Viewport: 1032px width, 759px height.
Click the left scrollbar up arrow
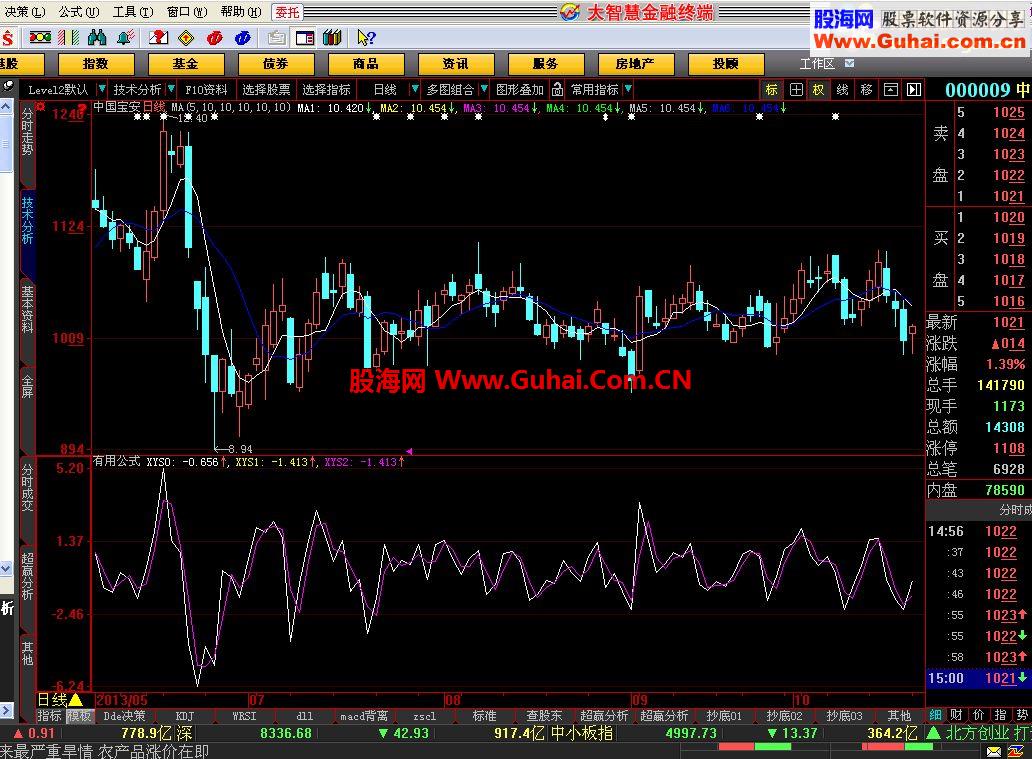(x=6, y=107)
